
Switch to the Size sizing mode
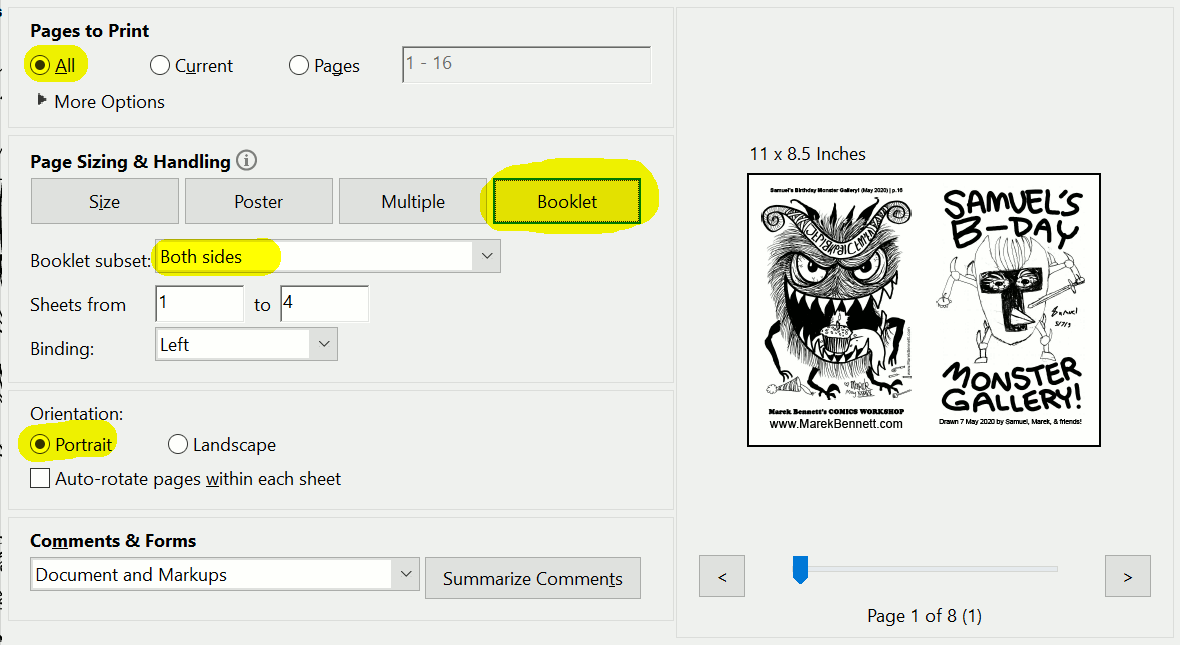pos(105,201)
